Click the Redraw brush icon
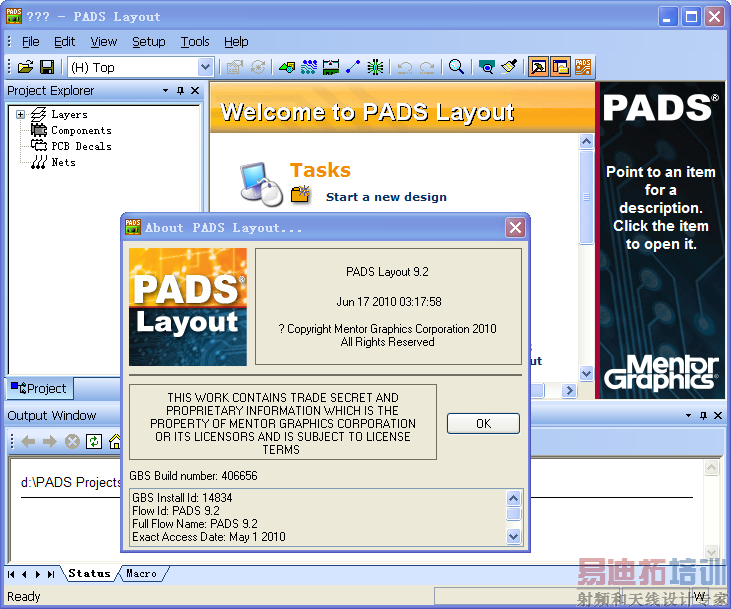This screenshot has height=609, width=731. pos(509,68)
